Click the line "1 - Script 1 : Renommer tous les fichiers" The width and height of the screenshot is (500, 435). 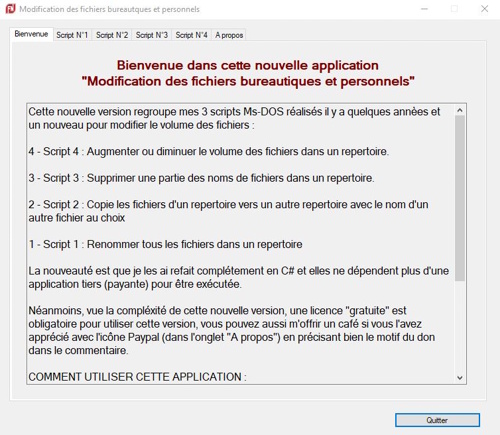click(165, 244)
